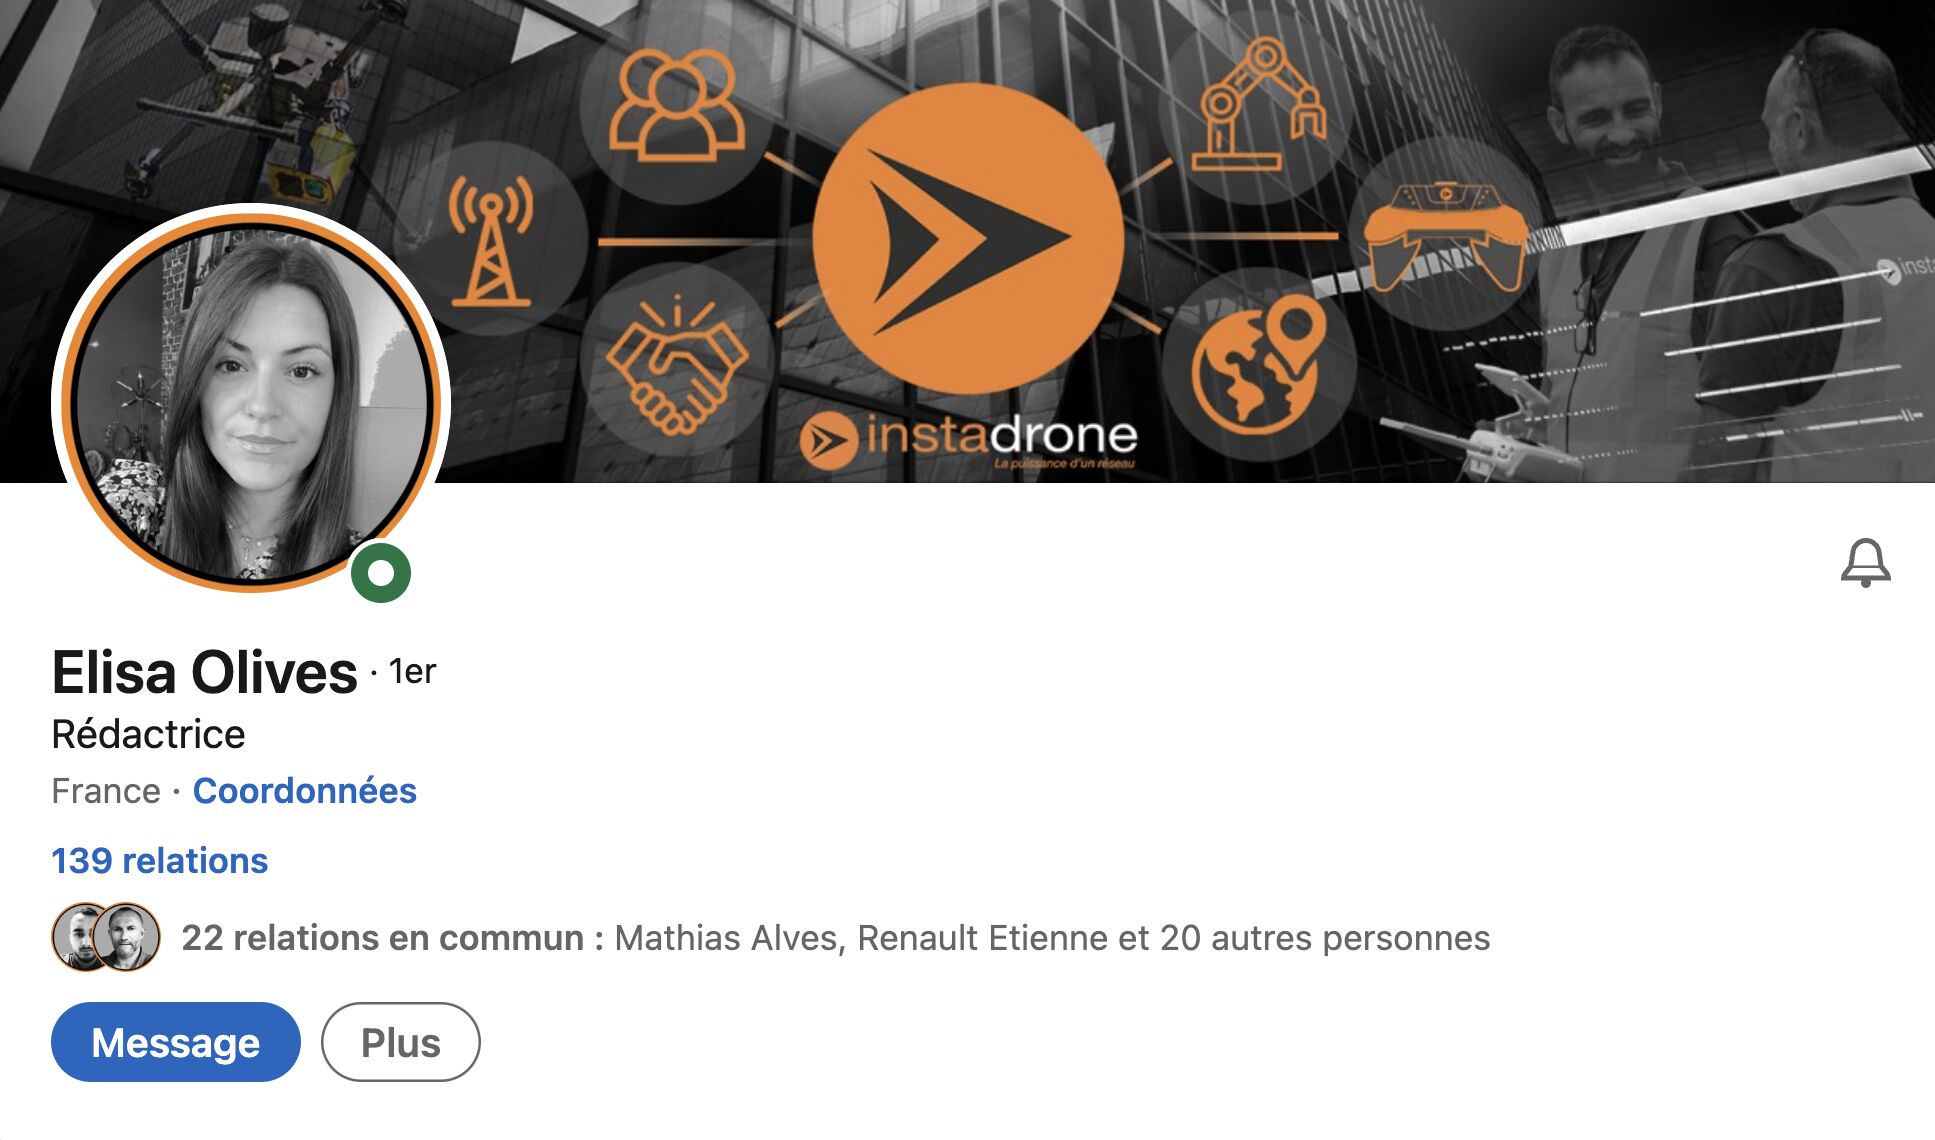Screen dimensions: 1935x1140
Task: Click the green online status indicator
Action: tap(381, 573)
